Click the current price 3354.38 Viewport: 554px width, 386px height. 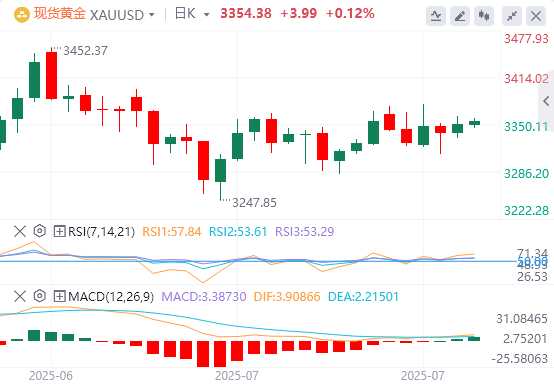[246, 13]
